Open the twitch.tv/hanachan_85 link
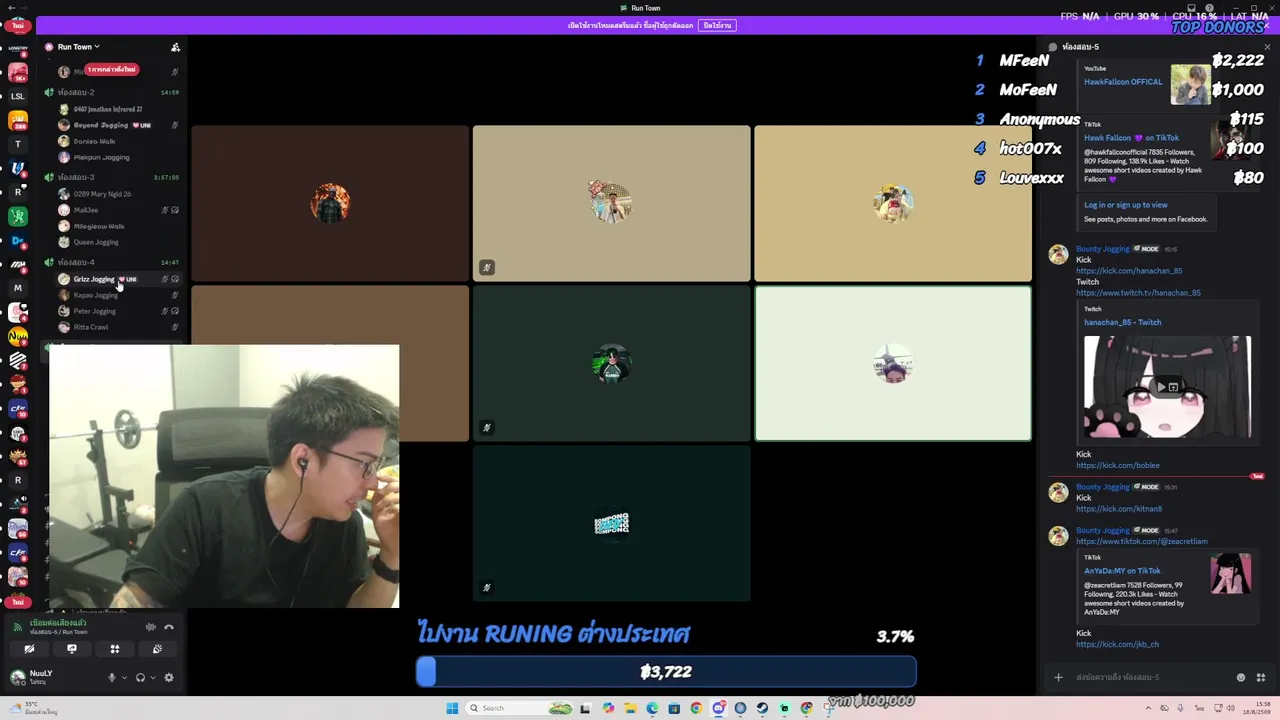This screenshot has width=1280, height=720. click(x=1138, y=293)
